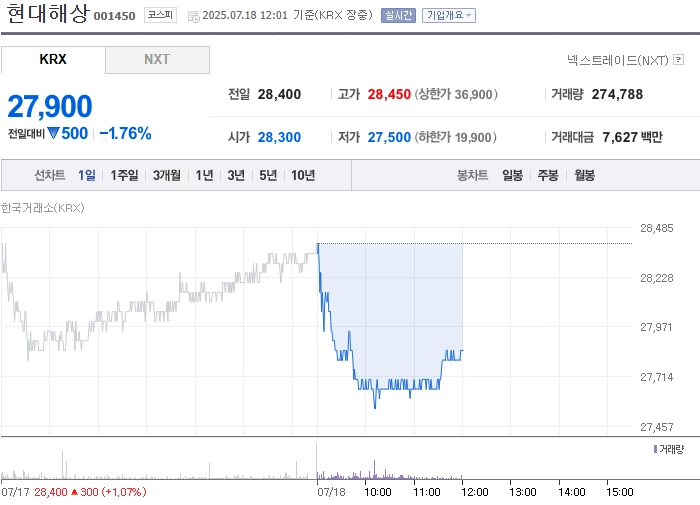Select the 10년 line chart range
The image size is (700, 505).
pos(303,175)
